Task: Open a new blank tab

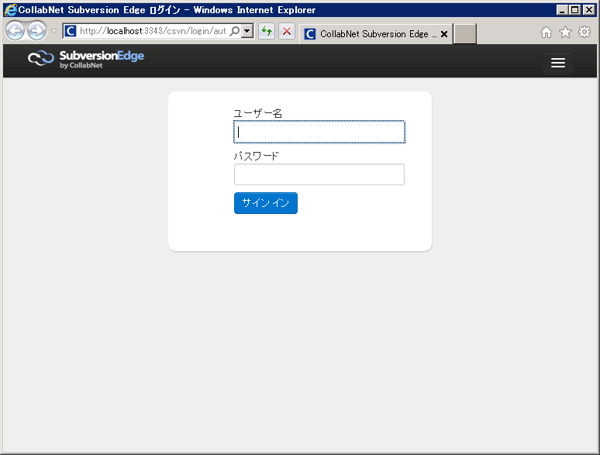Action: pos(465,34)
